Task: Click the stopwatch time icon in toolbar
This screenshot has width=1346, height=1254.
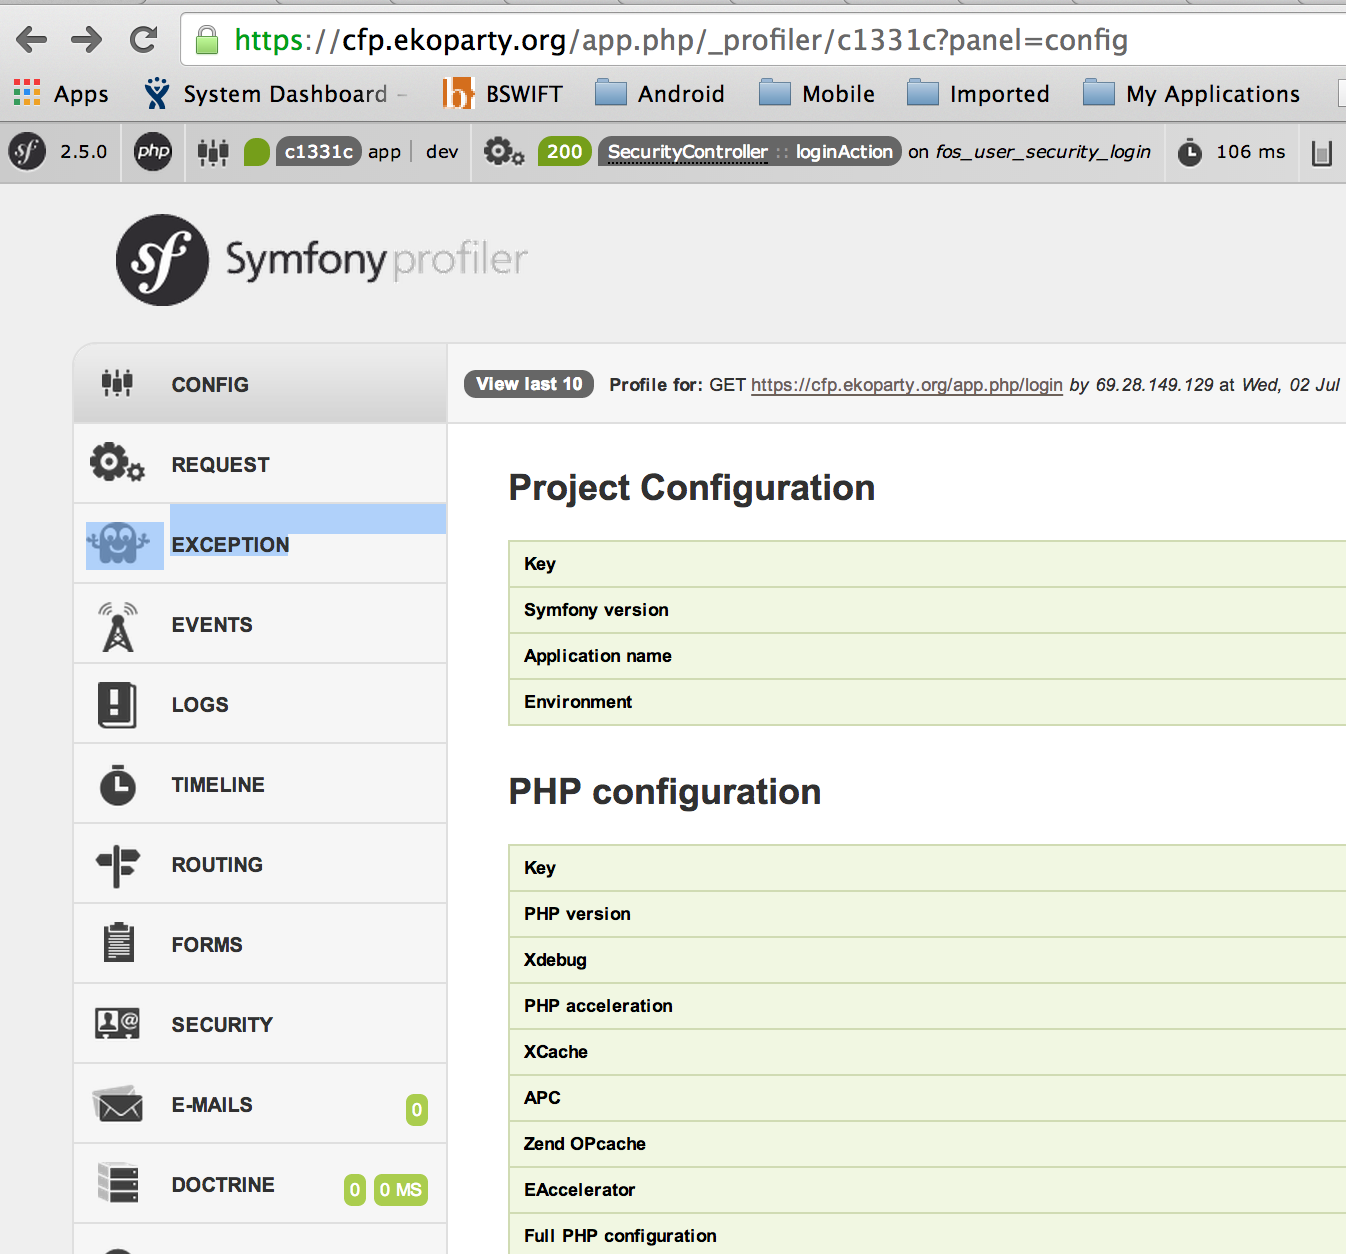Action: click(x=1190, y=153)
